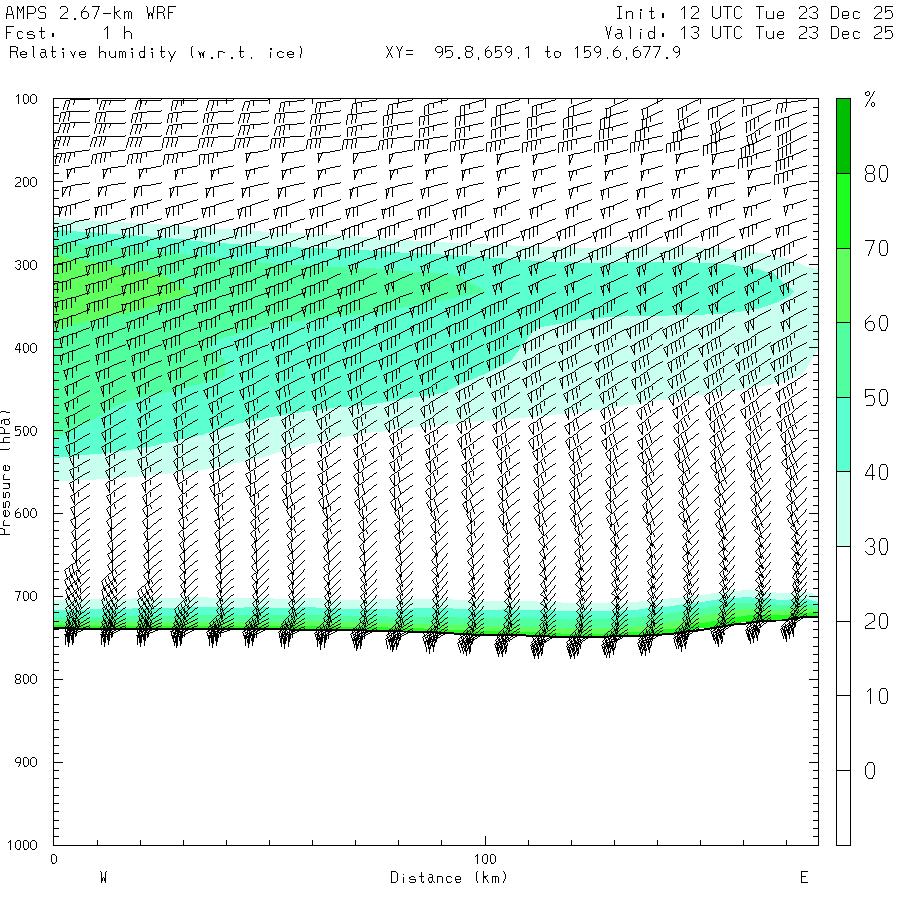Click the 700 hPa pressure axis label
The image size is (900, 900).
click(x=26, y=596)
